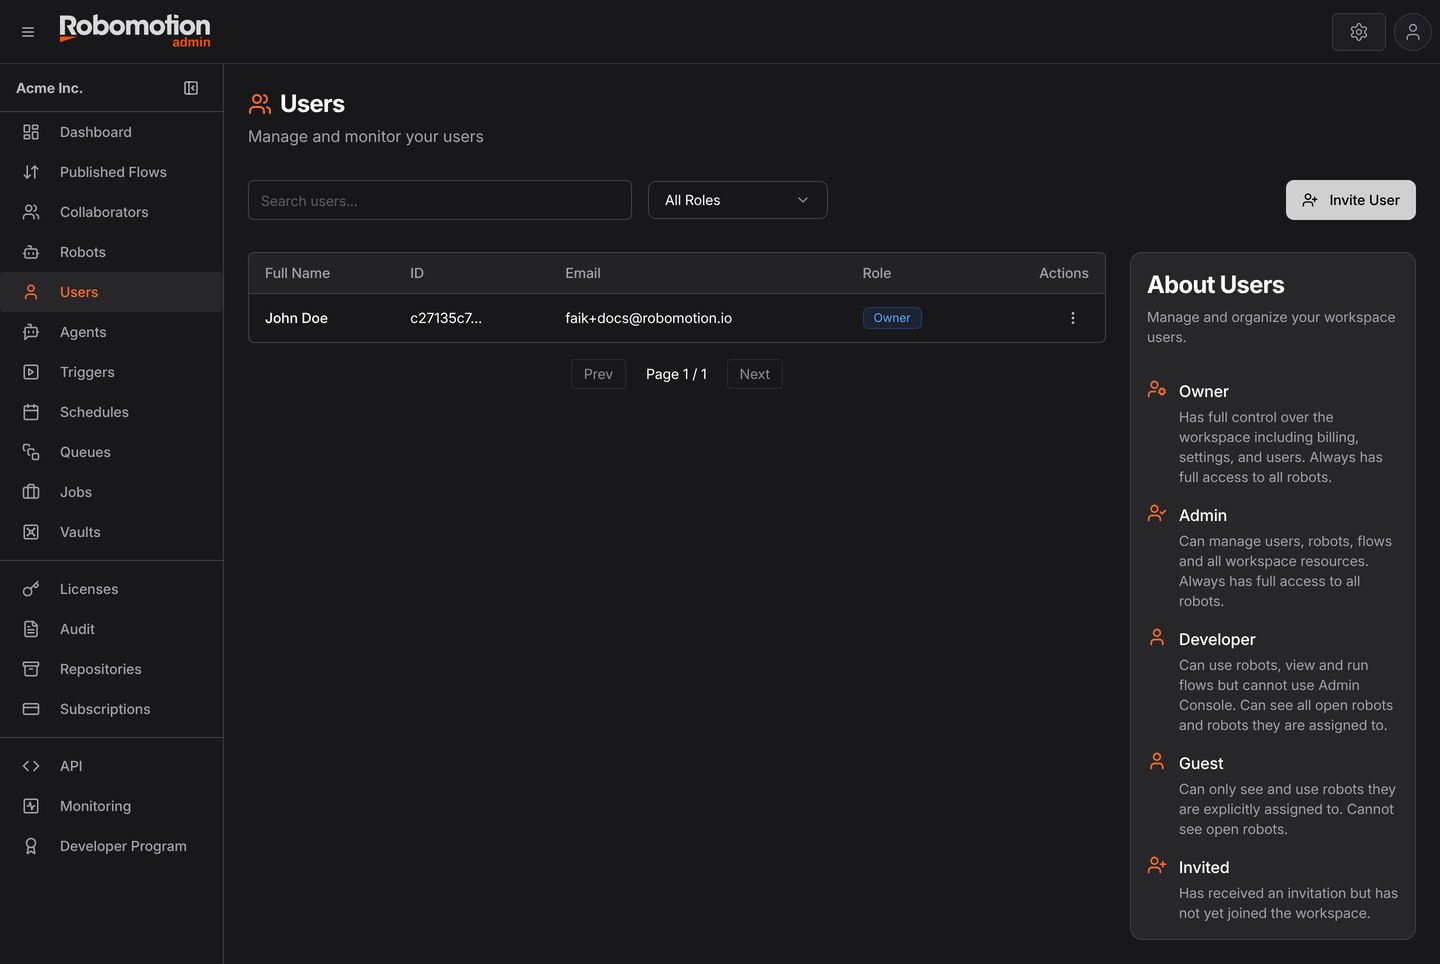This screenshot has height=964, width=1440.
Task: Click the Monitoring activity icon
Action: 31,806
